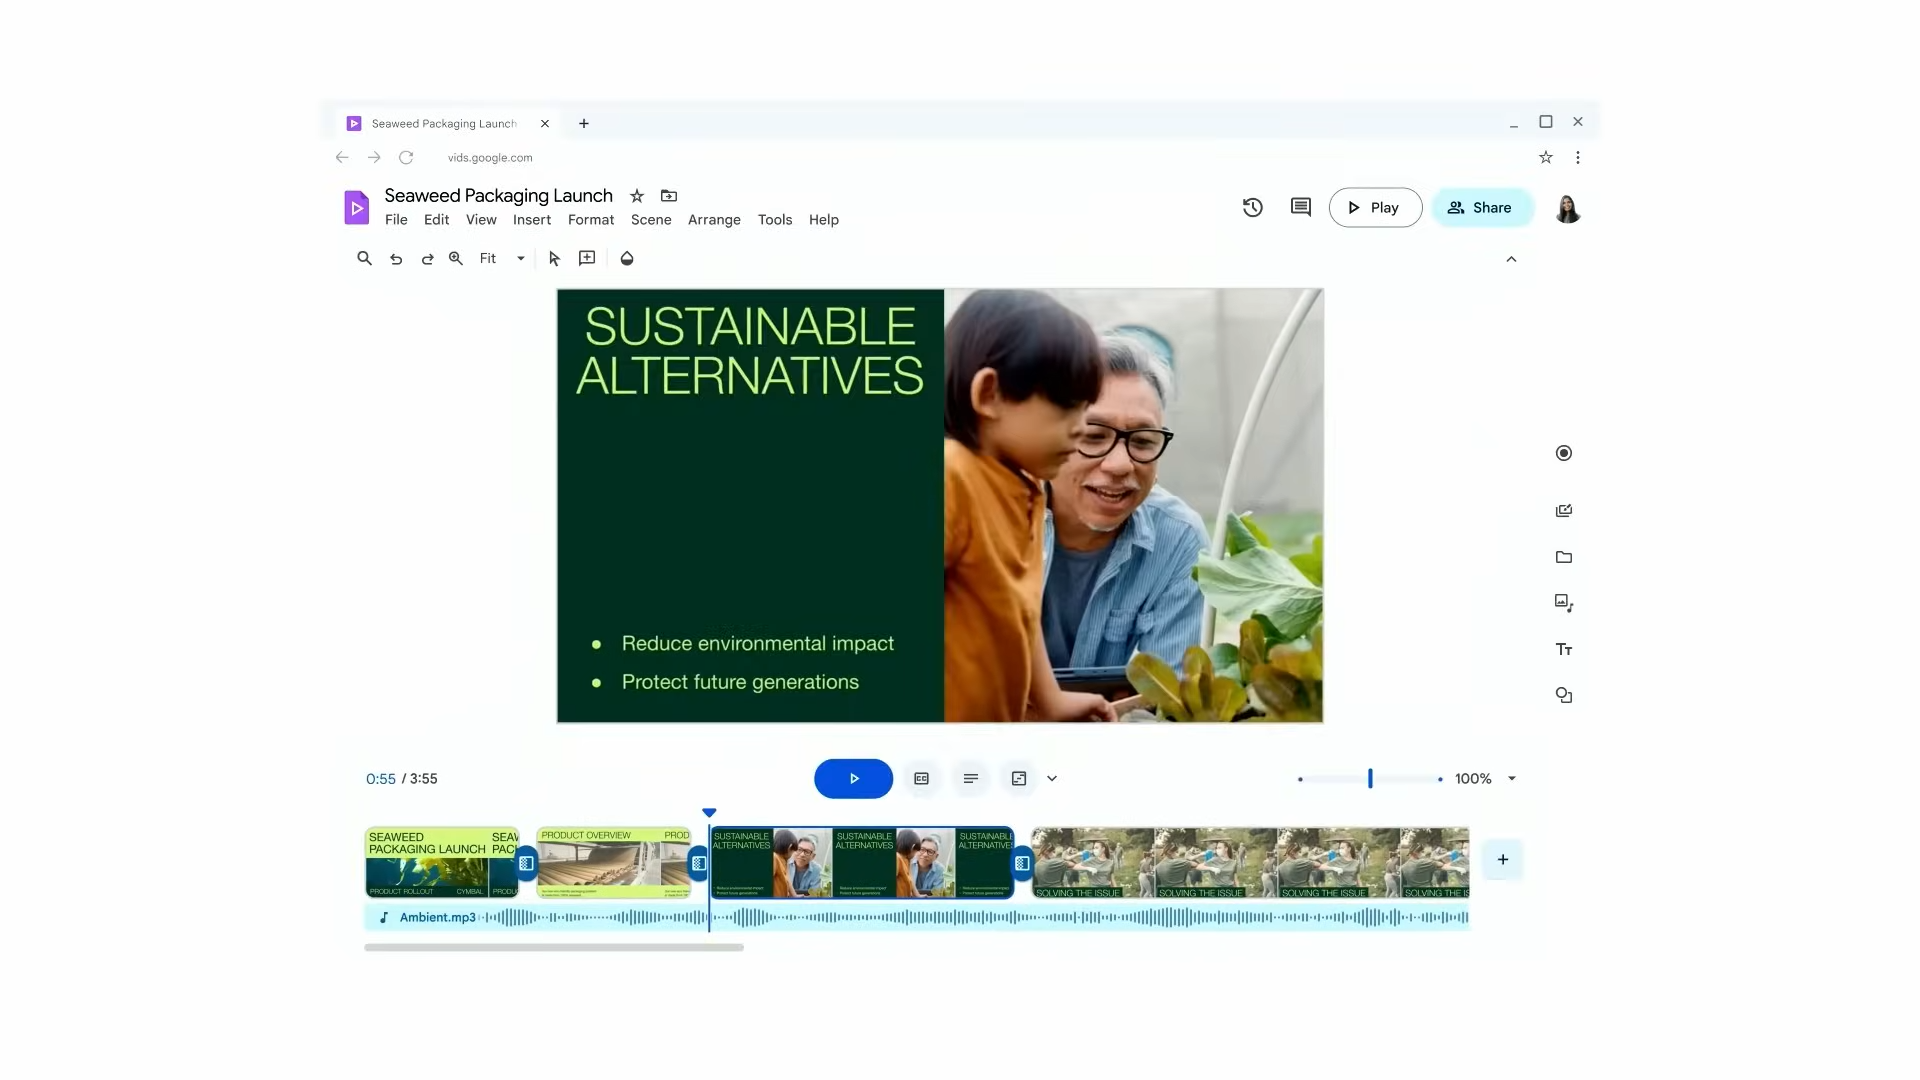This screenshot has height=1080, width=1920.
Task: Open the Text tool in sidebar
Action: coord(1564,650)
